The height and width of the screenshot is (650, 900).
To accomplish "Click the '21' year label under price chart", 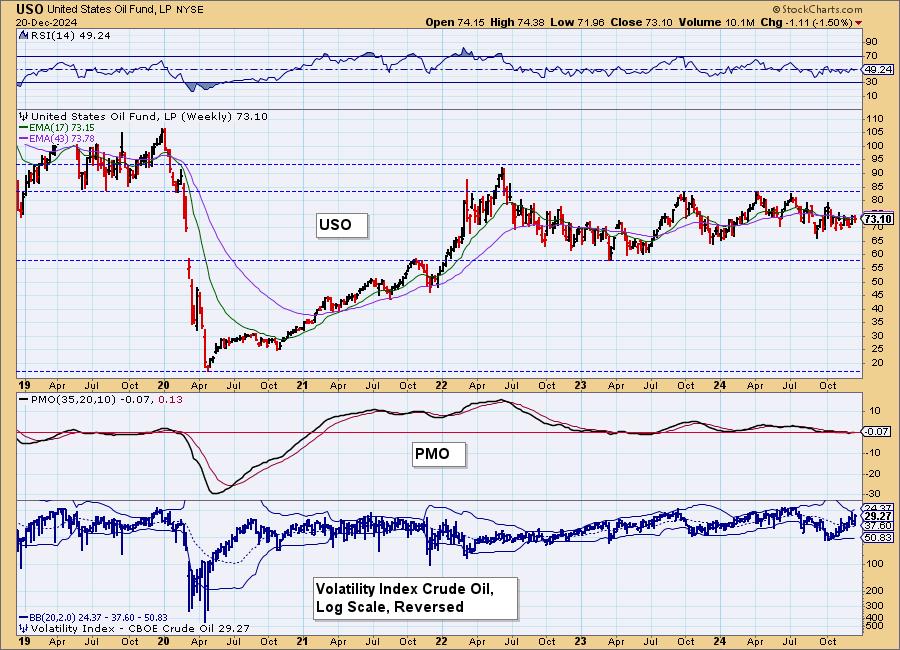I will coord(302,385).
